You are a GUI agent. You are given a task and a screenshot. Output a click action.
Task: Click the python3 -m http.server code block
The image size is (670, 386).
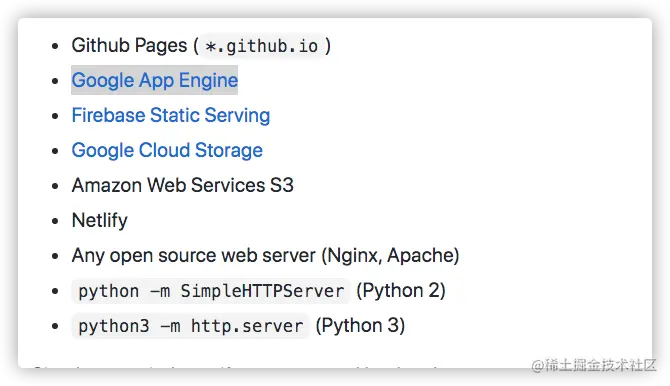coord(191,326)
